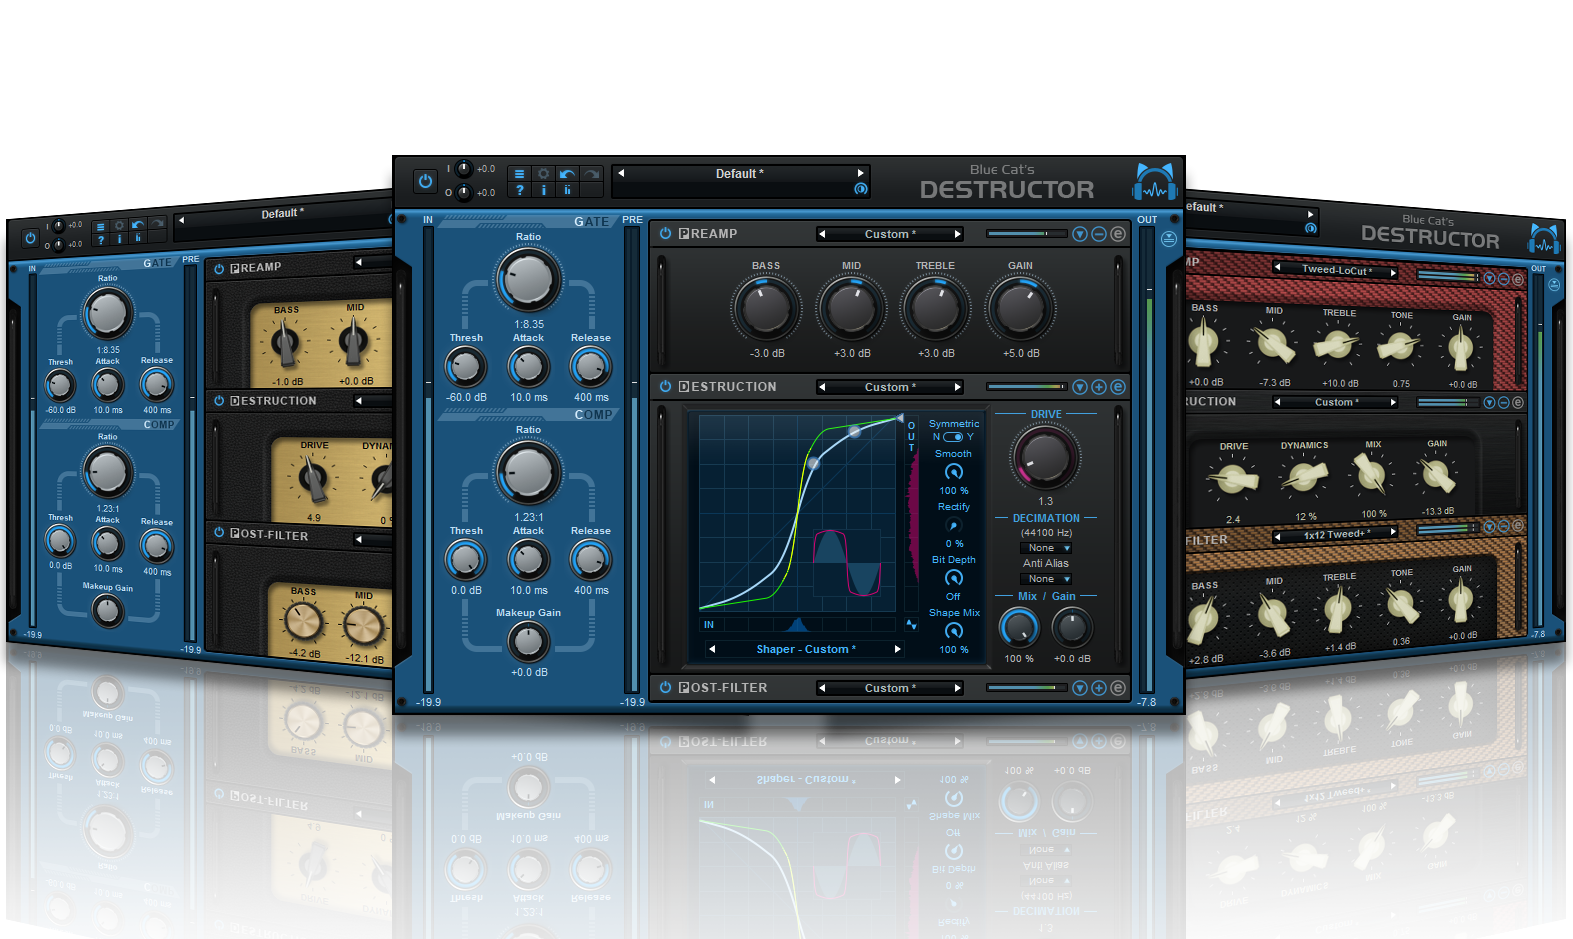Select previous main preset arrow beside 'Default *'

[x=621, y=173]
